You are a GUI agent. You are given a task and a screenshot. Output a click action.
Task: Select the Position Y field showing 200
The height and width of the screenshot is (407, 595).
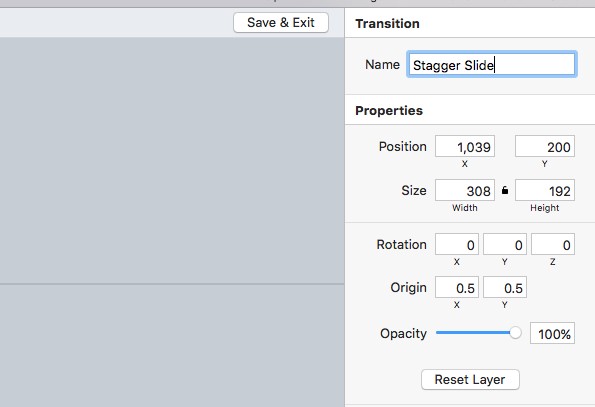545,146
